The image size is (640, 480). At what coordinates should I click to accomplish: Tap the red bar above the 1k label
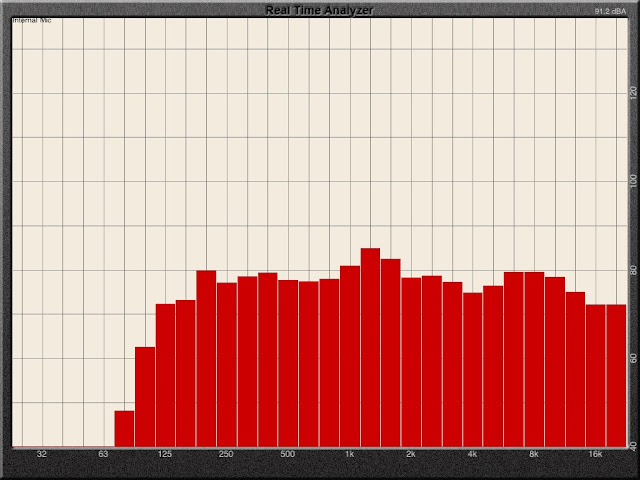pyautogui.click(x=350, y=356)
